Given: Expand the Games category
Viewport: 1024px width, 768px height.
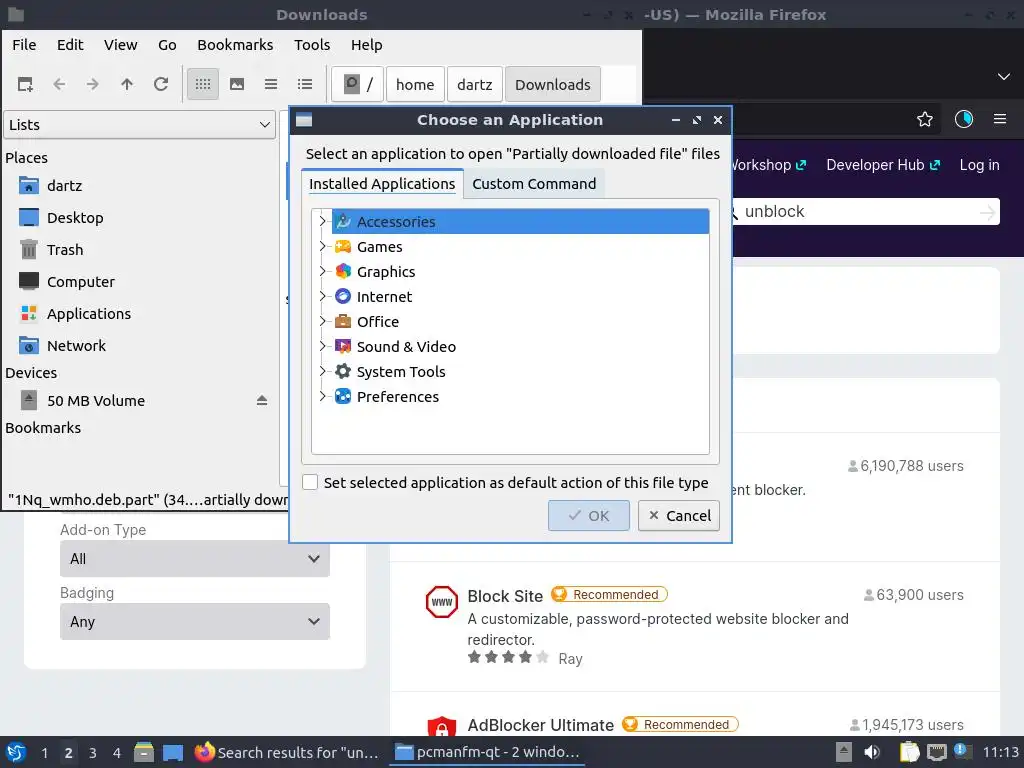Looking at the screenshot, I should 322,246.
